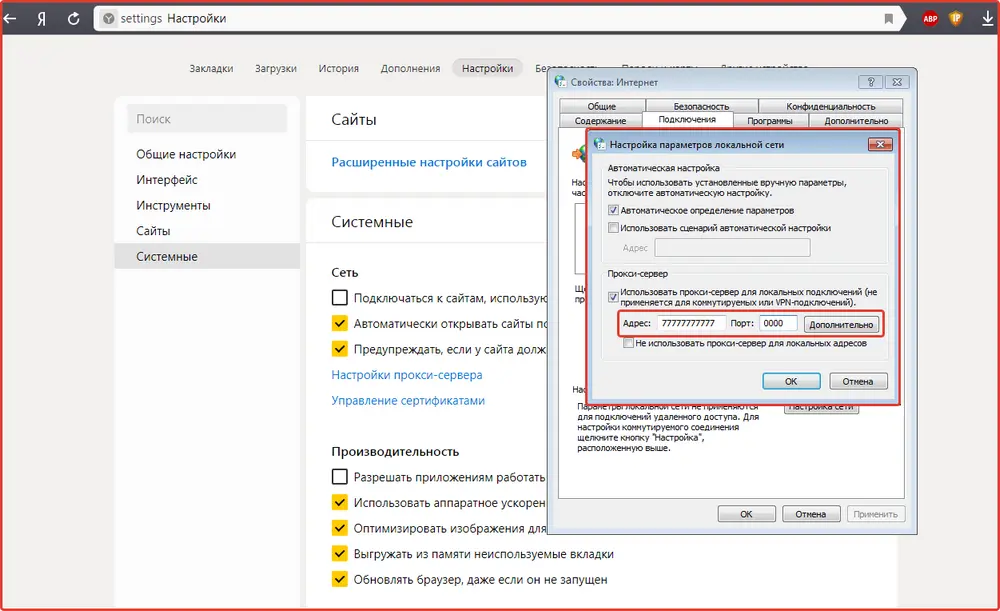Open the downloads arrow icon

coord(983,19)
